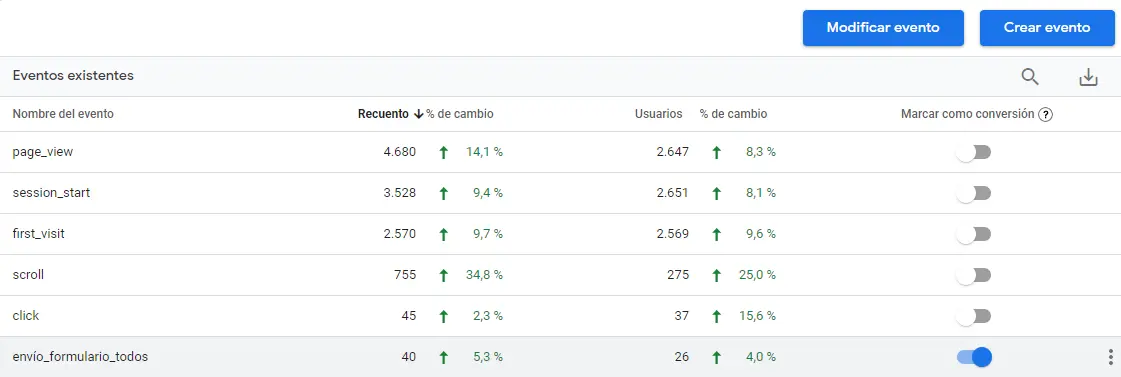The image size is (1121, 377).
Task: Click the Recuento sort arrow icon
Action: pyautogui.click(x=418, y=114)
